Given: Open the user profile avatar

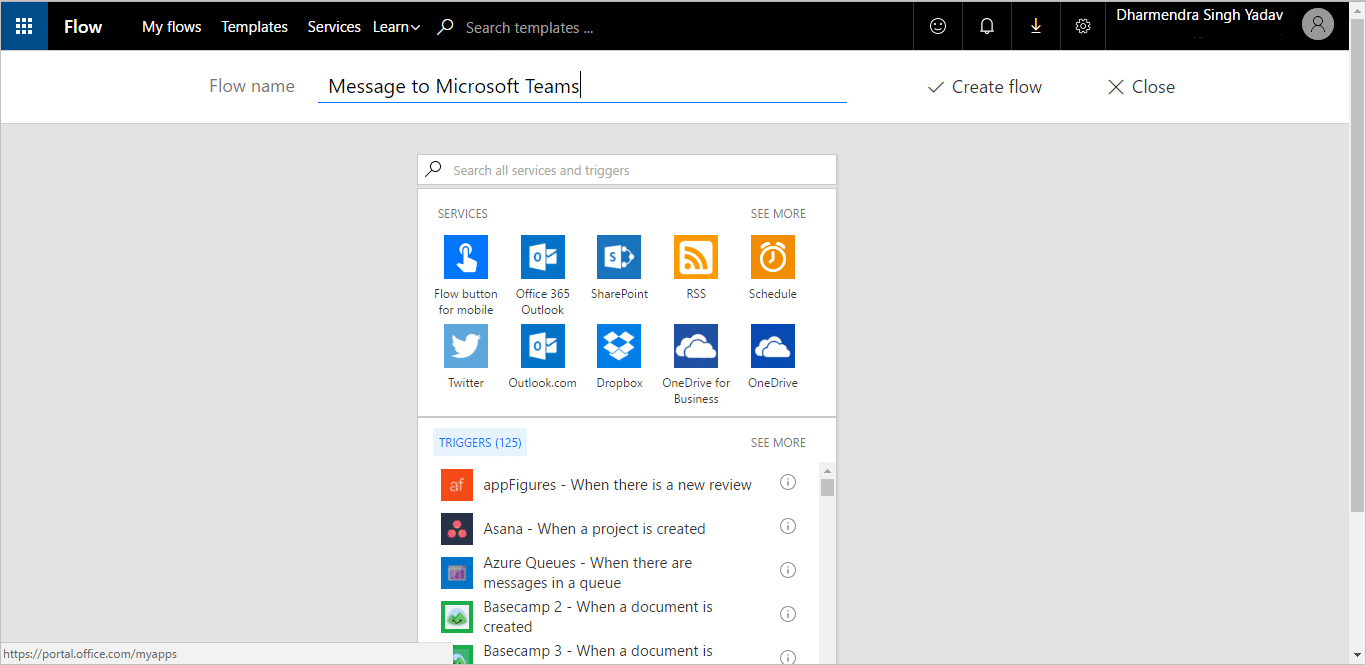Looking at the screenshot, I should coord(1318,25).
